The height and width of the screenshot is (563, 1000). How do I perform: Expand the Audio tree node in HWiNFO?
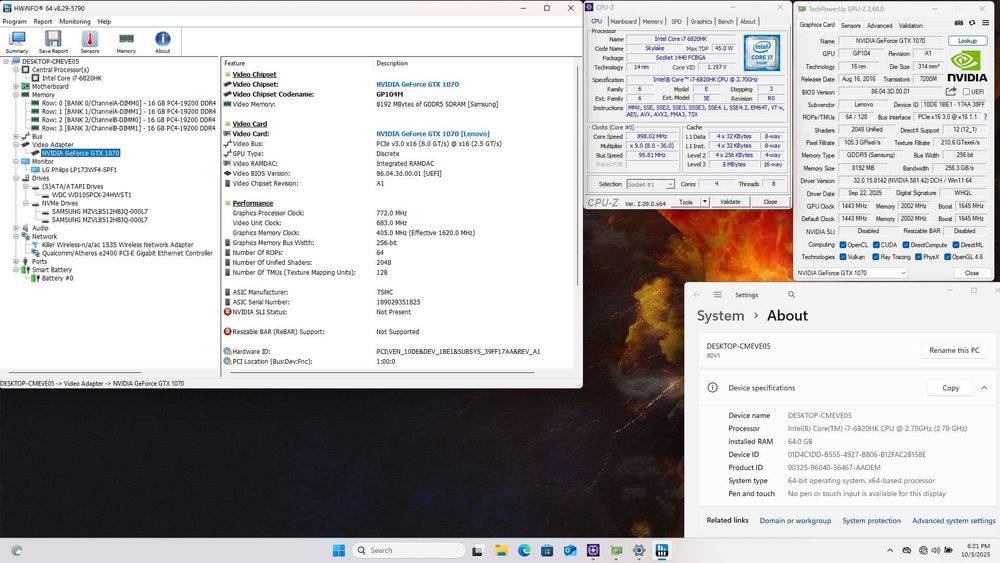pos(17,228)
